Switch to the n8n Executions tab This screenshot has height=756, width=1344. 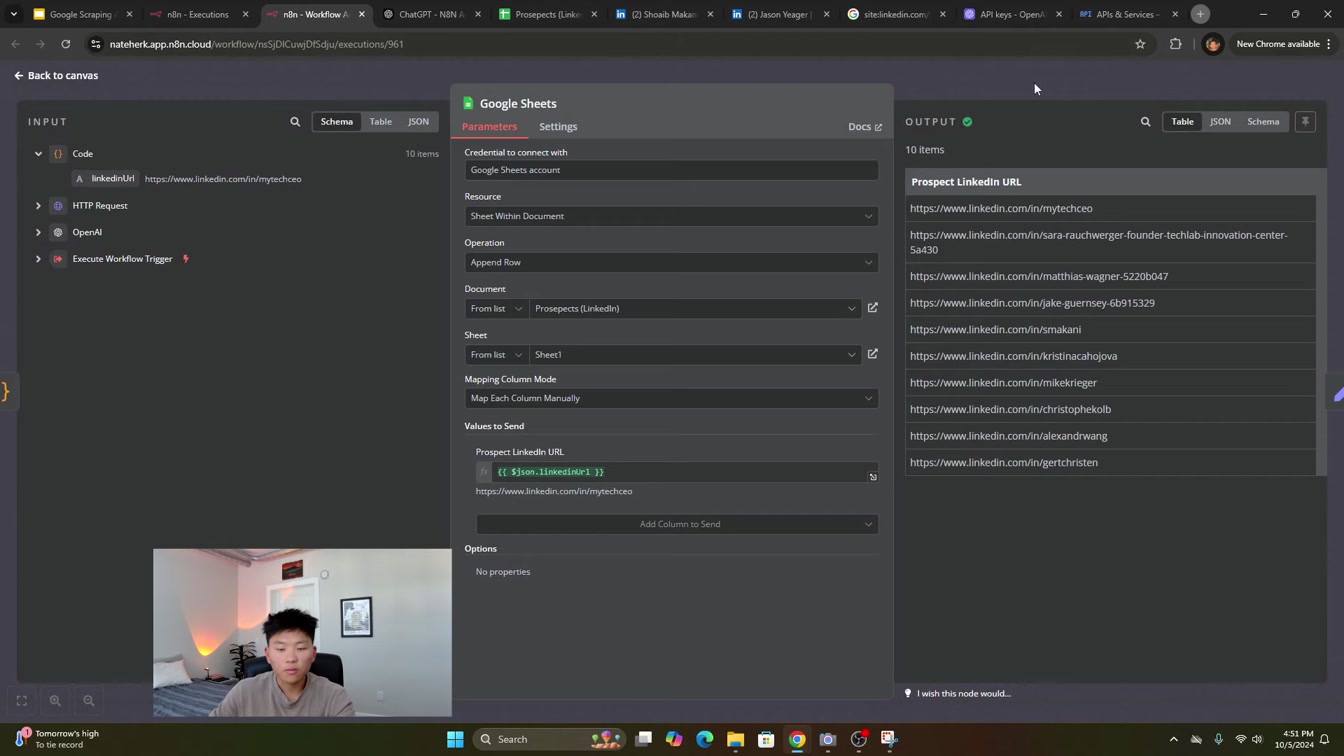(x=198, y=14)
